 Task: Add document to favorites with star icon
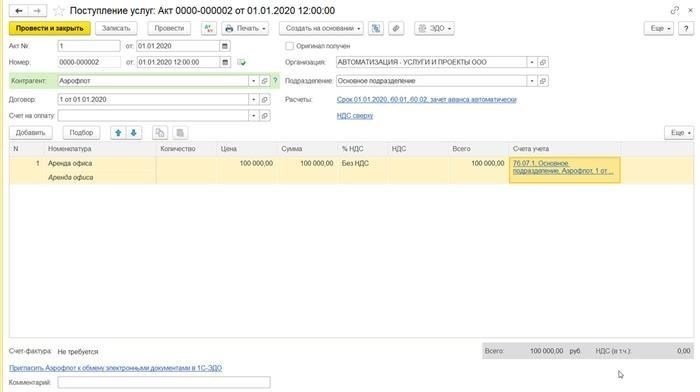coord(59,11)
